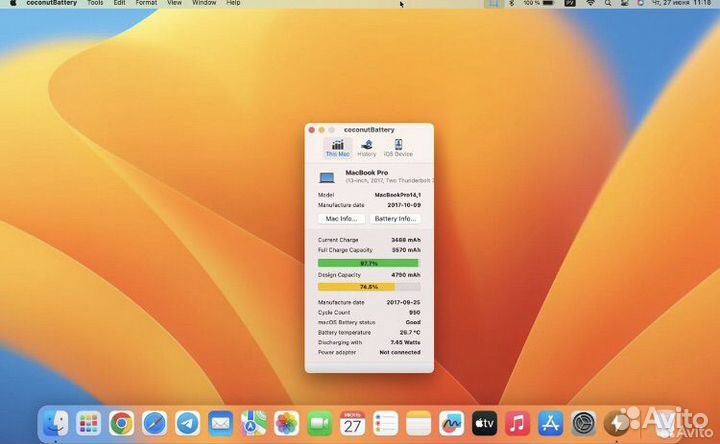720x444 pixels.
Task: Open Notes from the Dock
Action: point(418,423)
